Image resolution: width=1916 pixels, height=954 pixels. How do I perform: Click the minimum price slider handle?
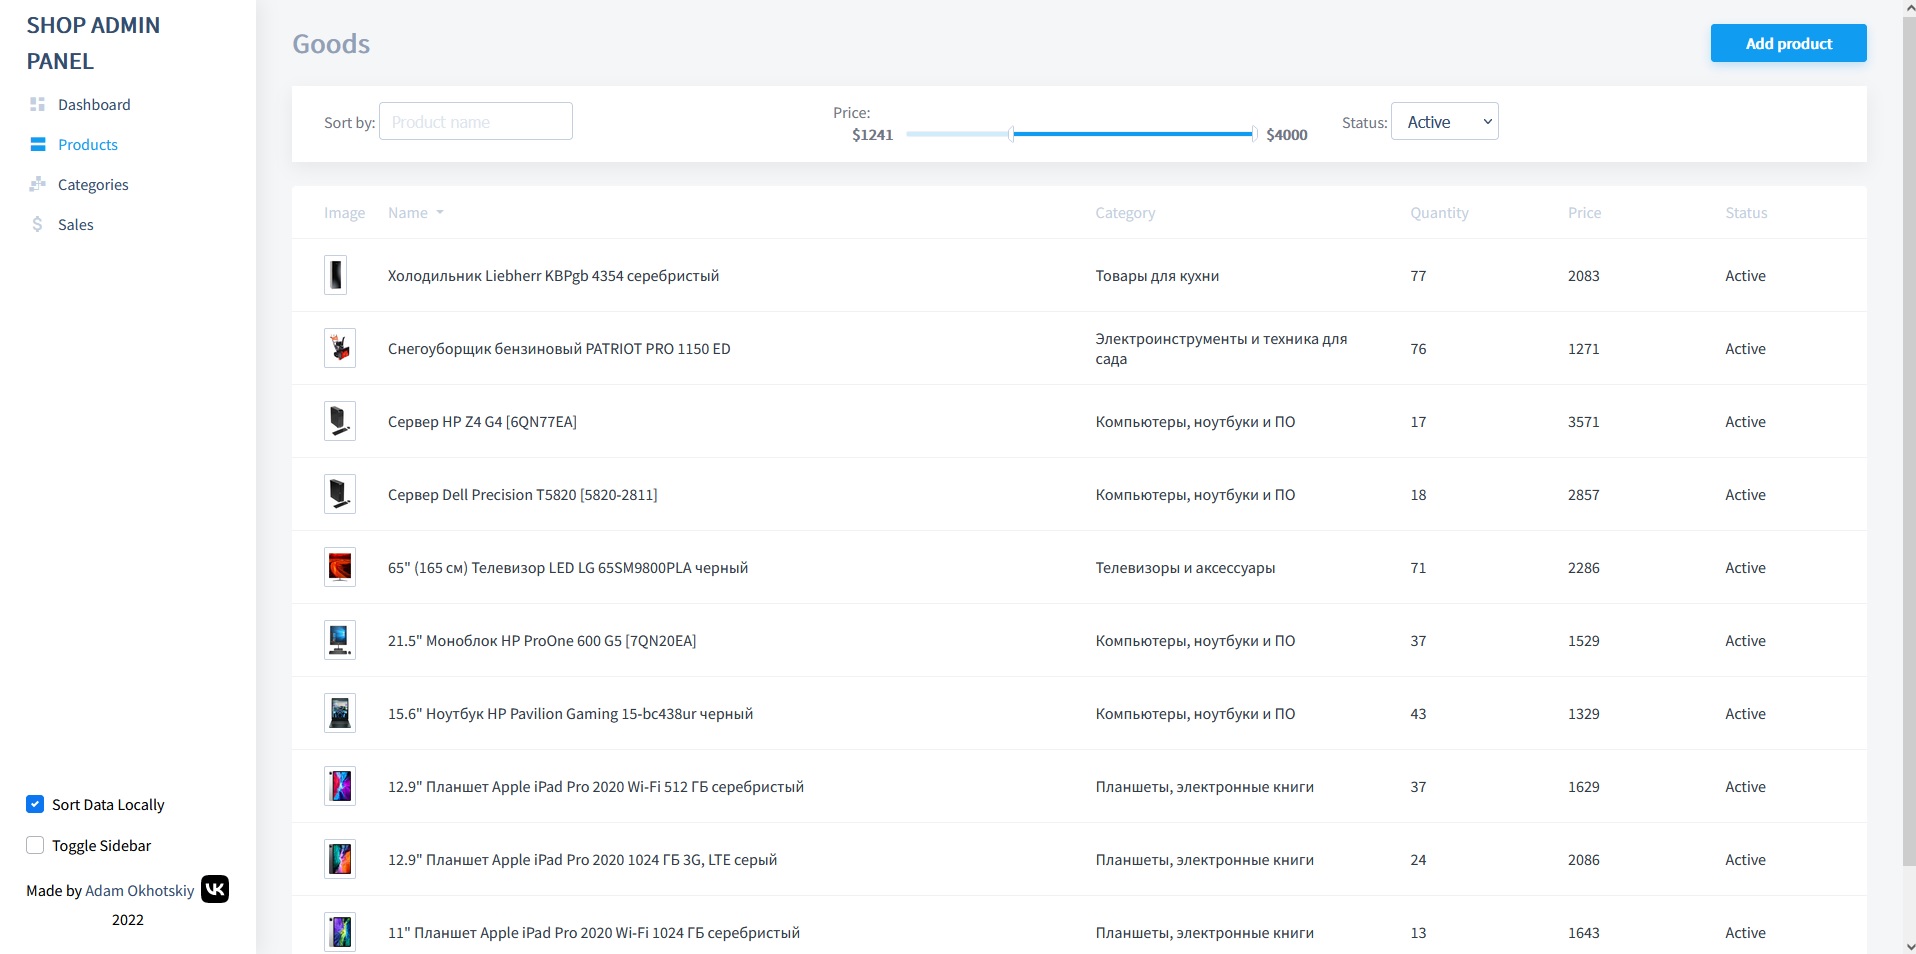[x=1012, y=134]
